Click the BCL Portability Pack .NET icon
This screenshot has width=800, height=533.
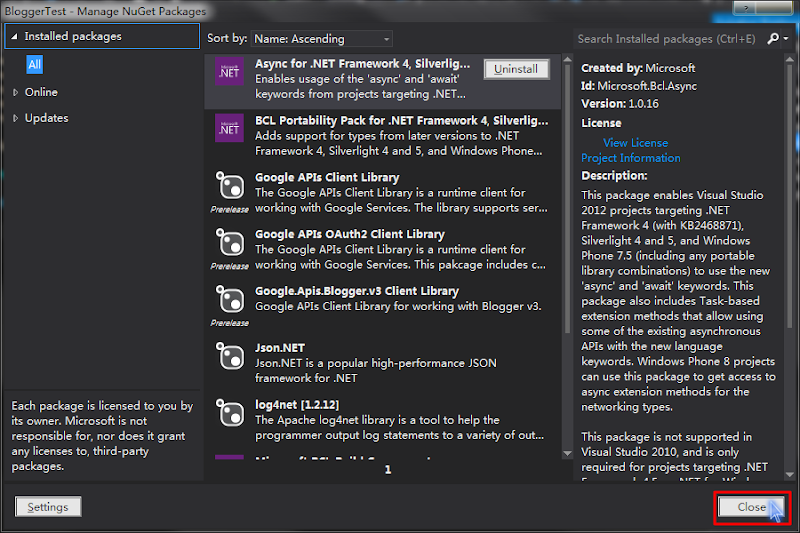click(x=229, y=128)
